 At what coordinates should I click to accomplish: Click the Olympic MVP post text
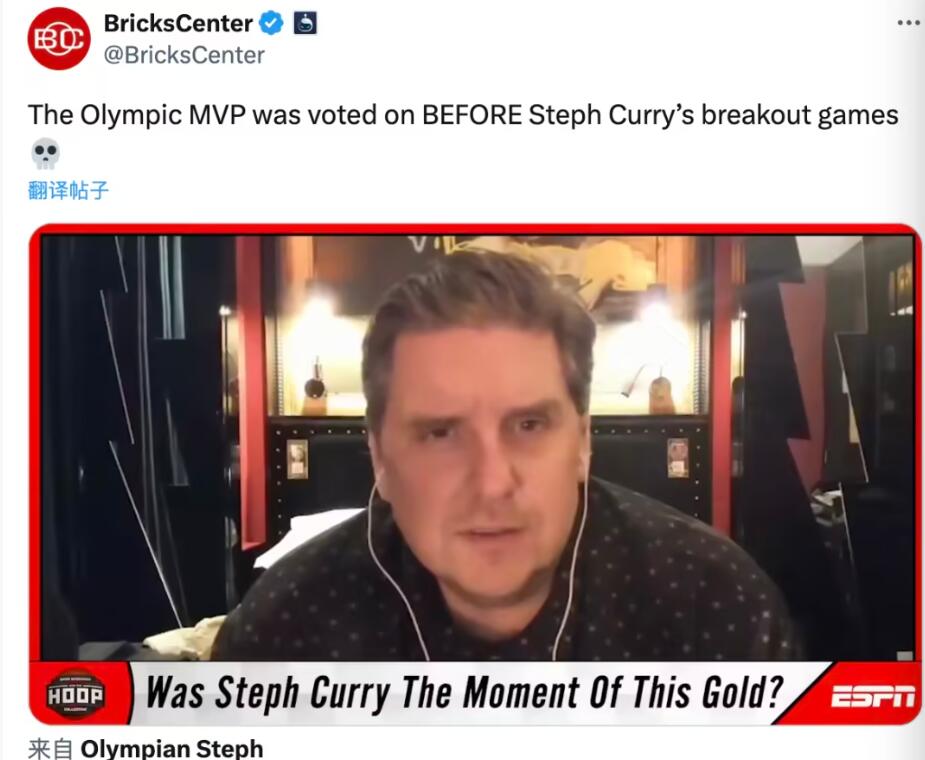coord(463,115)
